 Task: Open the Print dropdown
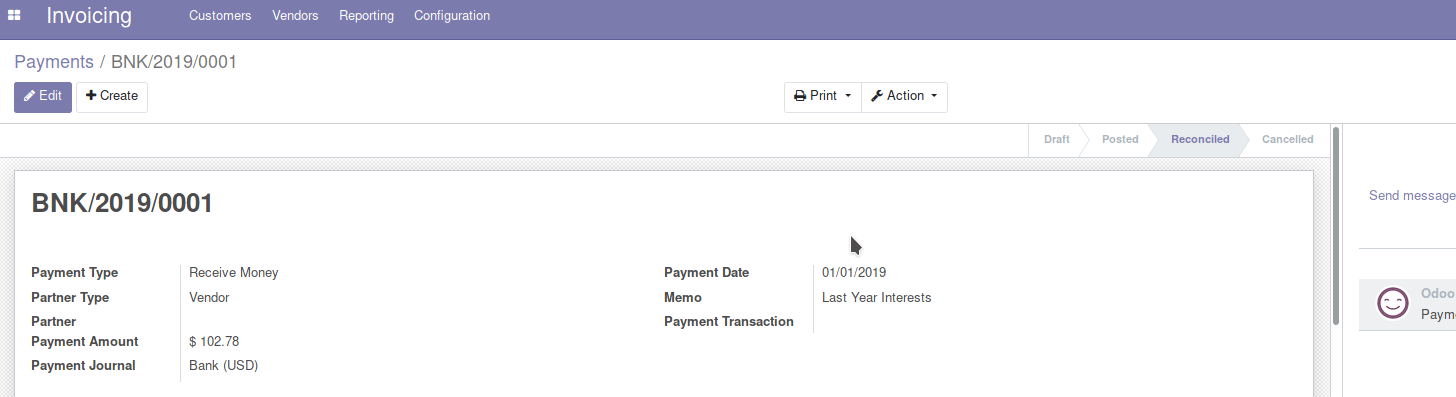click(823, 97)
